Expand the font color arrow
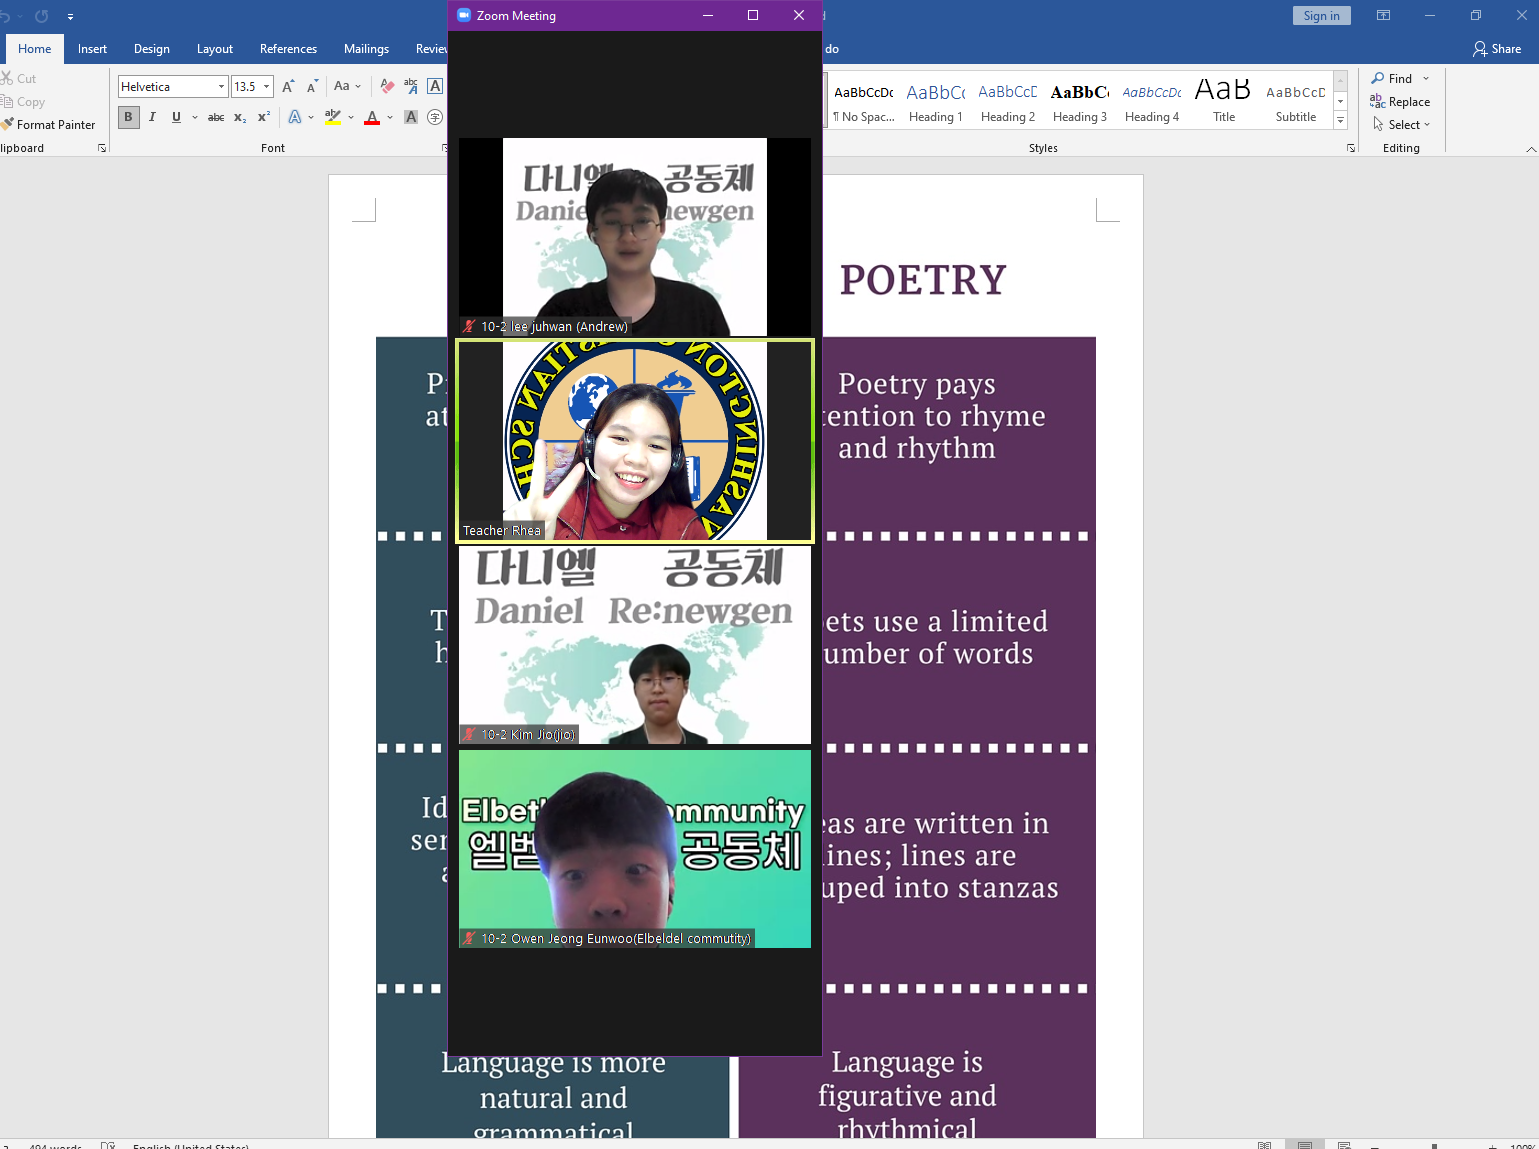 [390, 117]
